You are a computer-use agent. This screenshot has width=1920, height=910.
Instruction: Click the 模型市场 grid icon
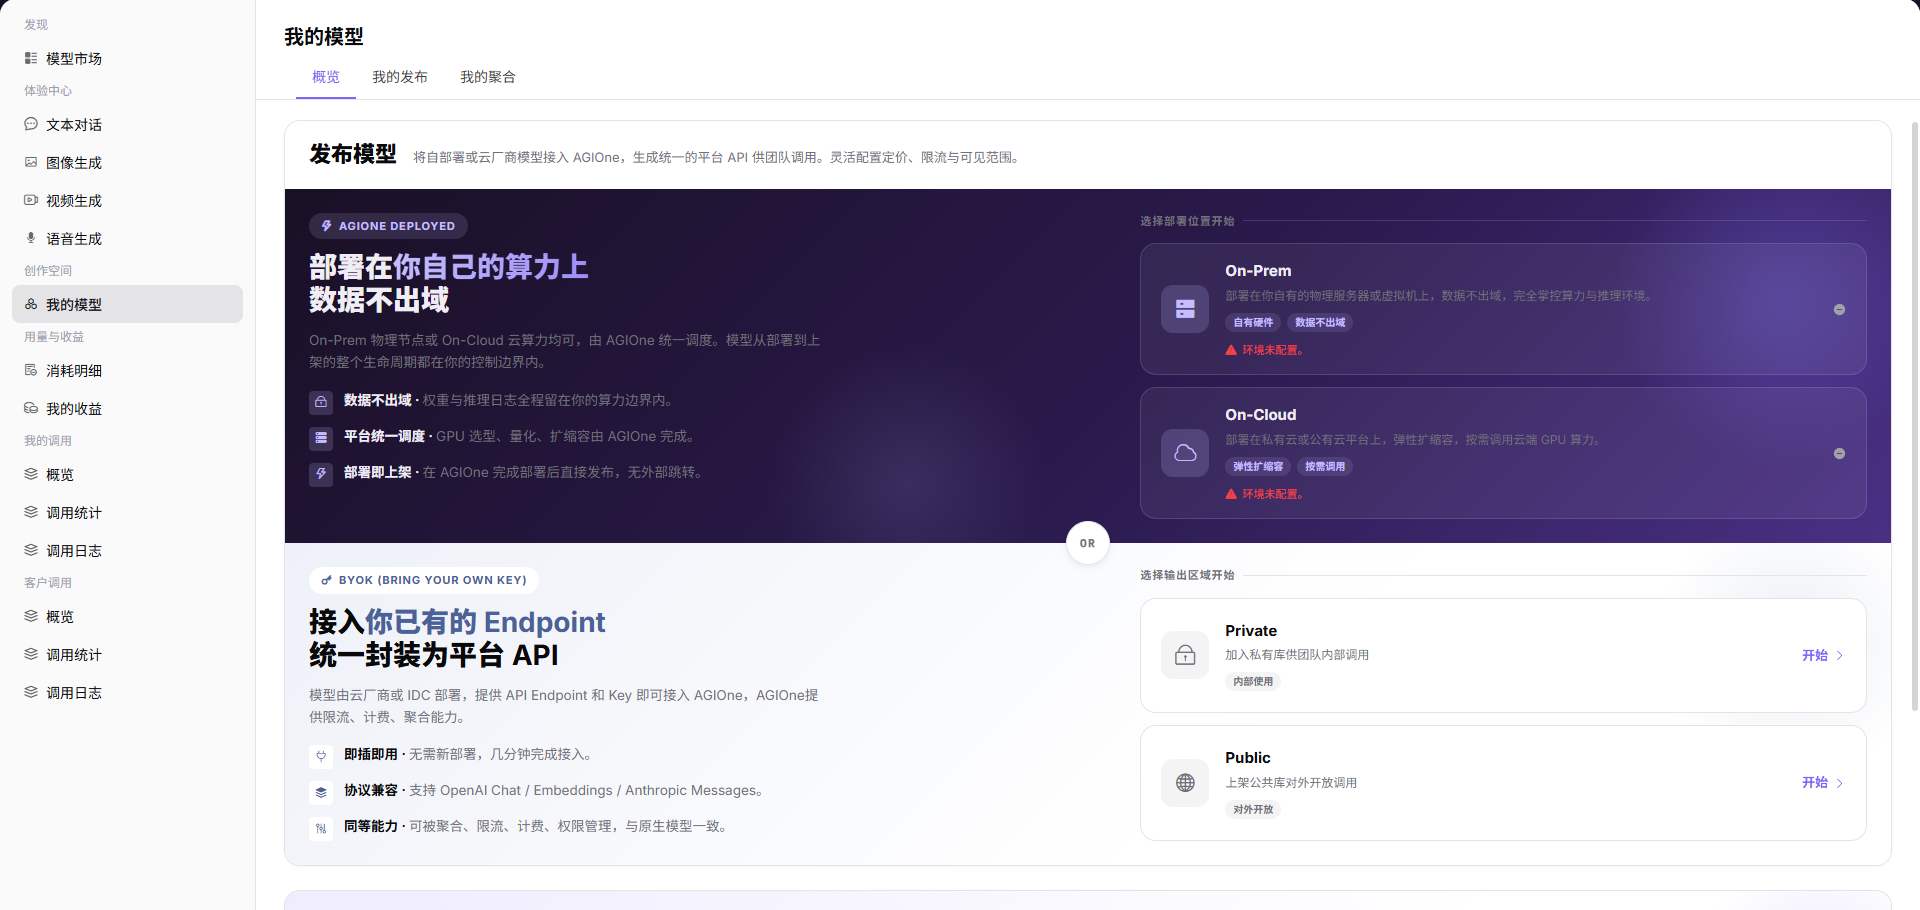(x=31, y=58)
